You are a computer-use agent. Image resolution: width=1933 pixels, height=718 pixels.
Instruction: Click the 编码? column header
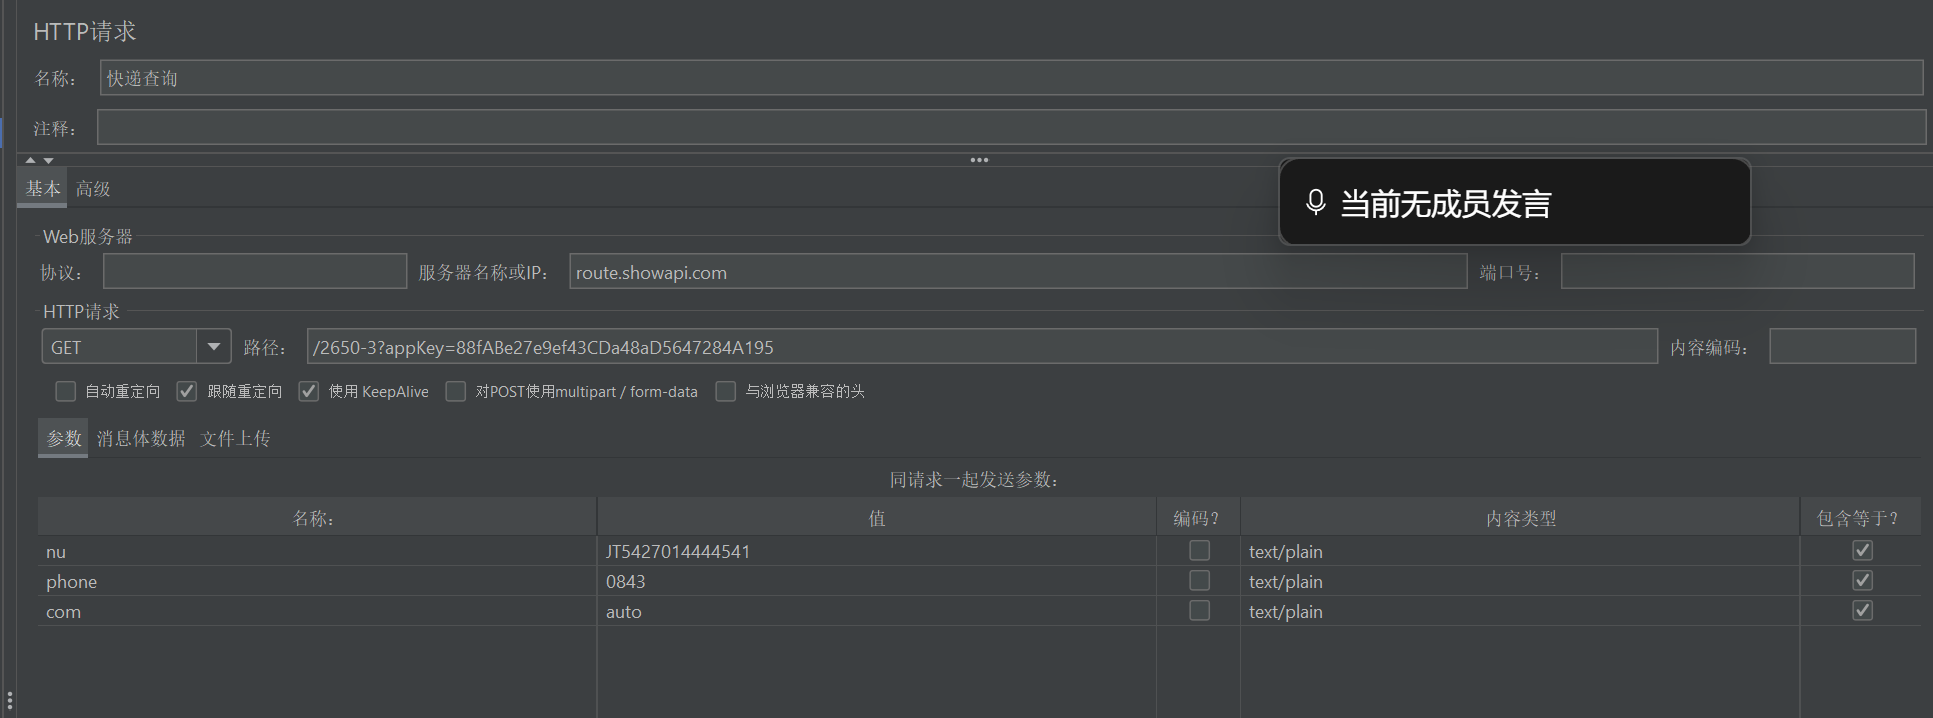[1198, 518]
